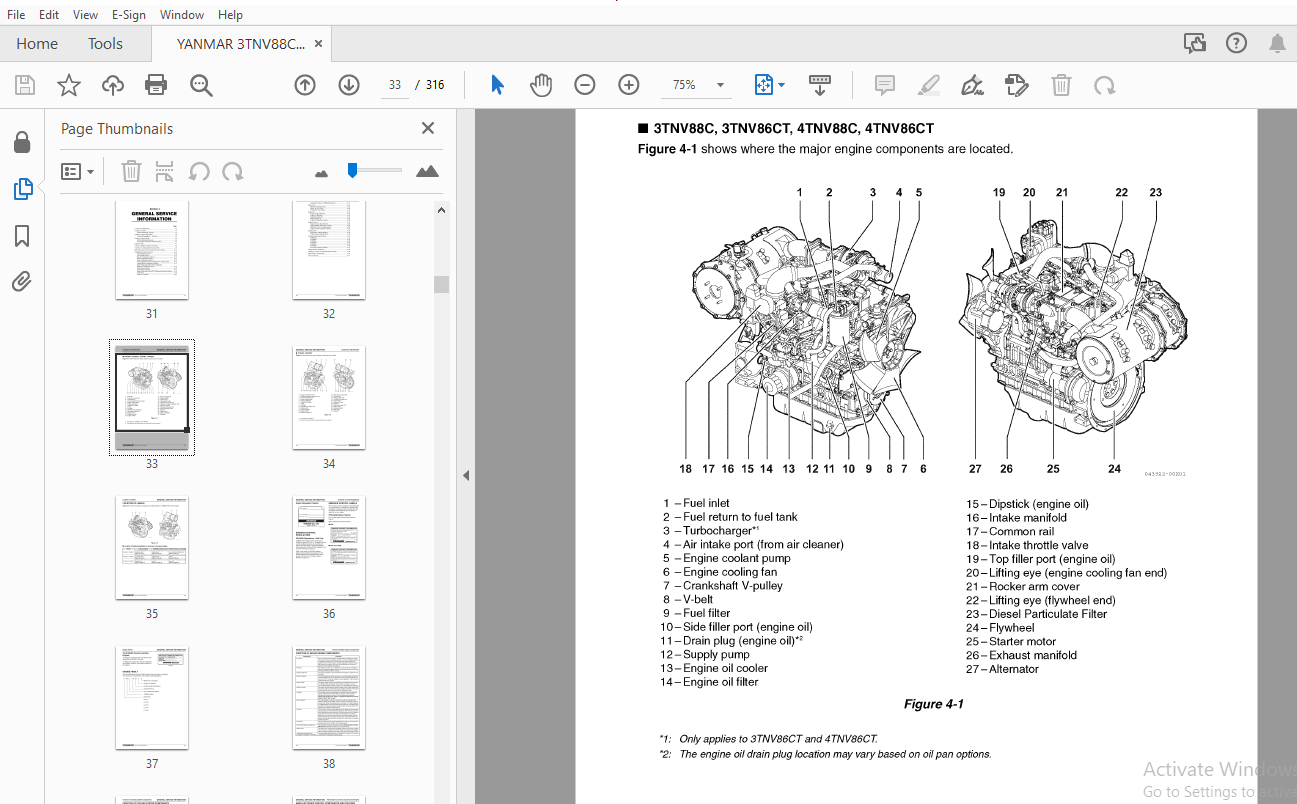
Task: Open the find text magnifier
Action: coord(201,85)
